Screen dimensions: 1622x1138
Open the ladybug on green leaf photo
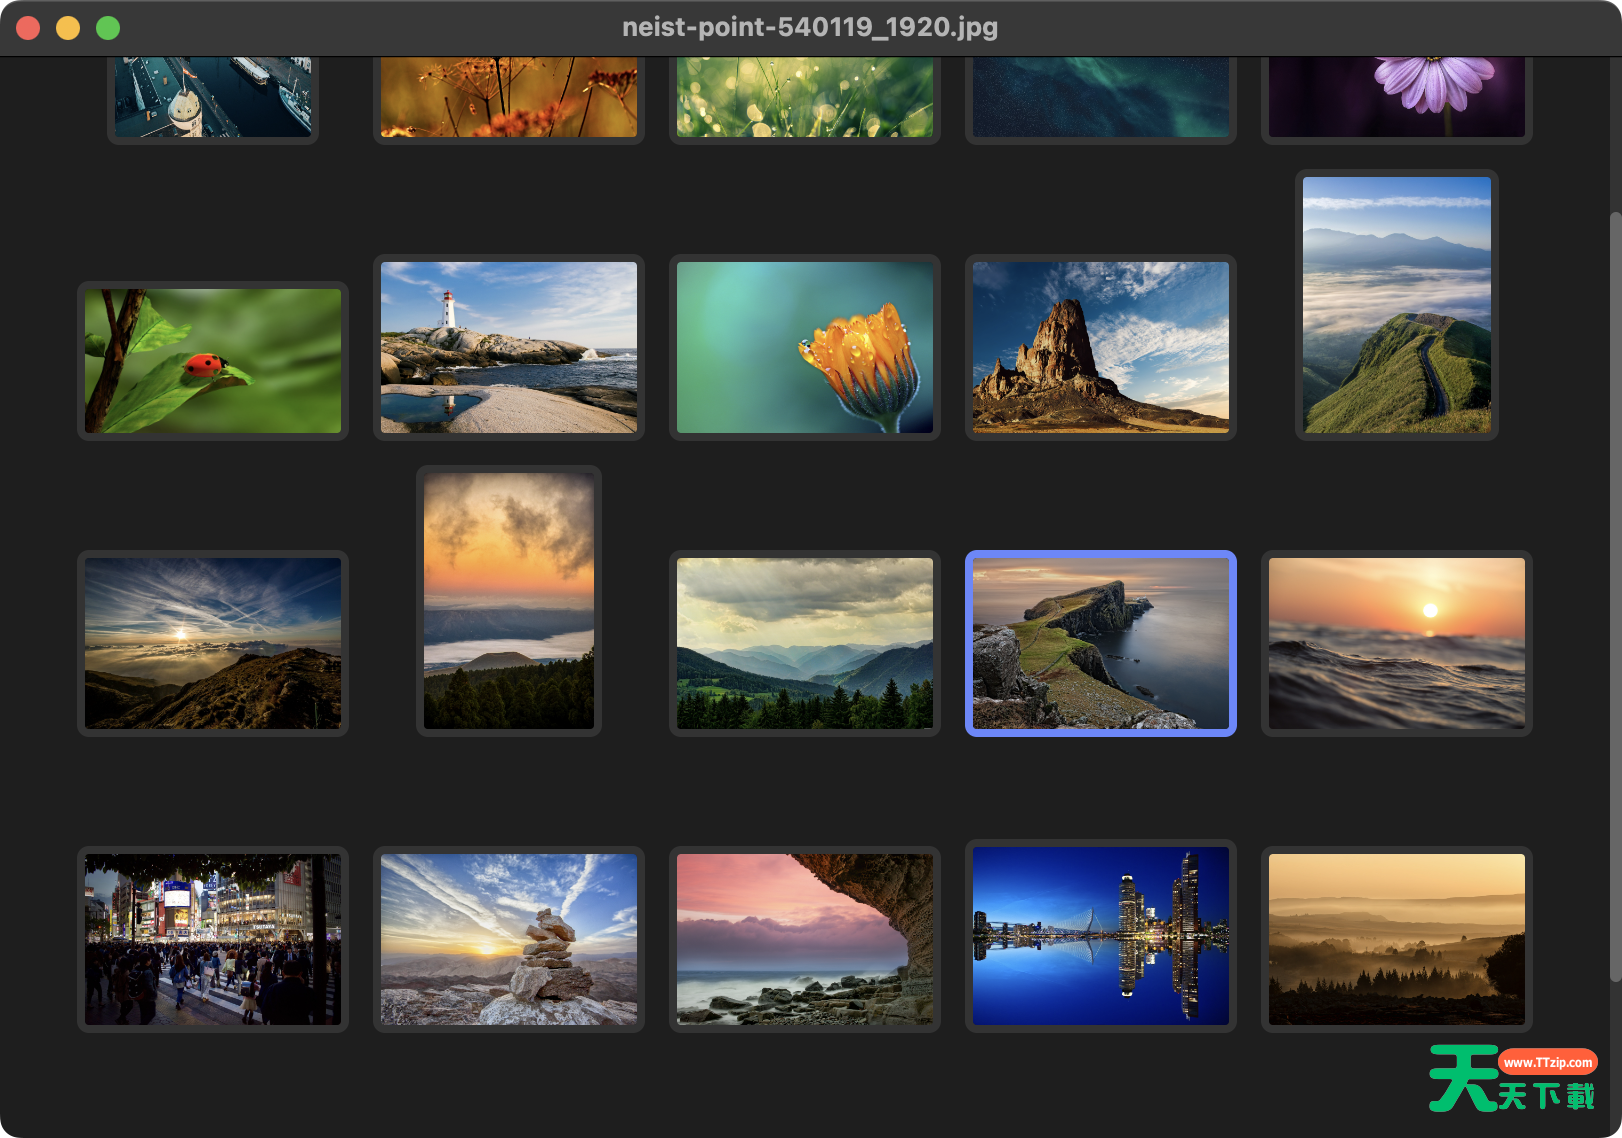[x=212, y=360]
